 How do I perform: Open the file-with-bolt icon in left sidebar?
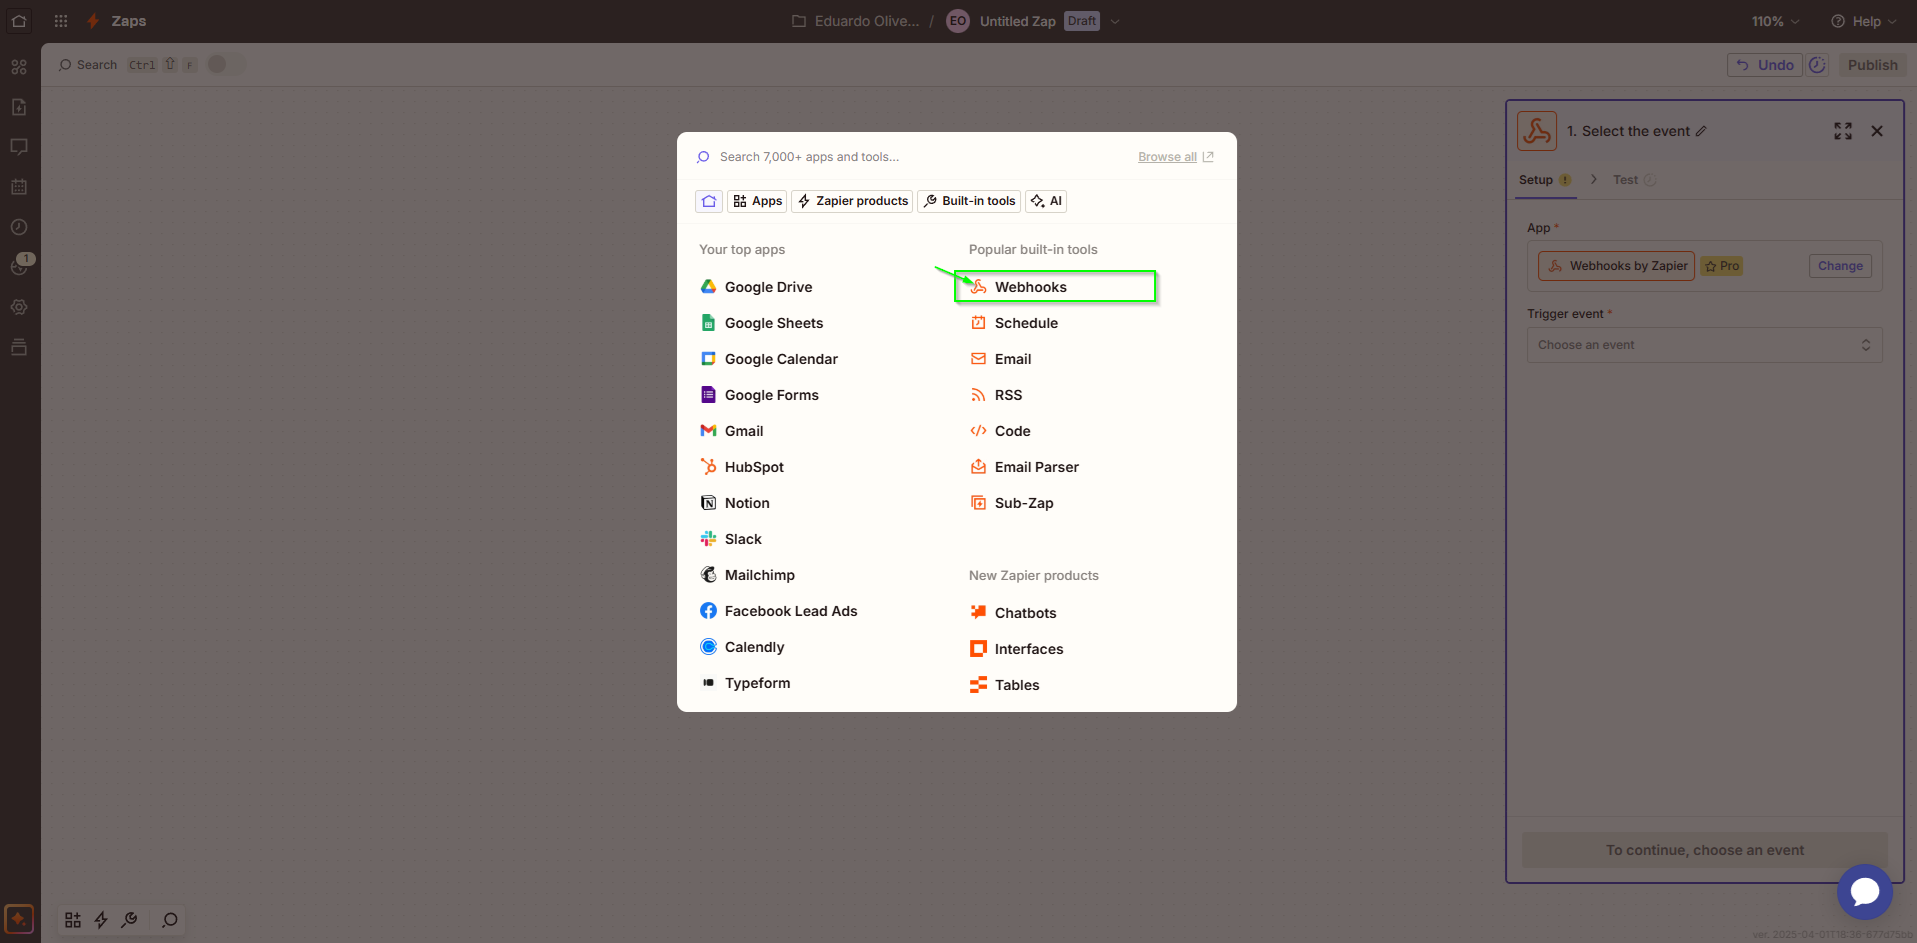(x=19, y=107)
